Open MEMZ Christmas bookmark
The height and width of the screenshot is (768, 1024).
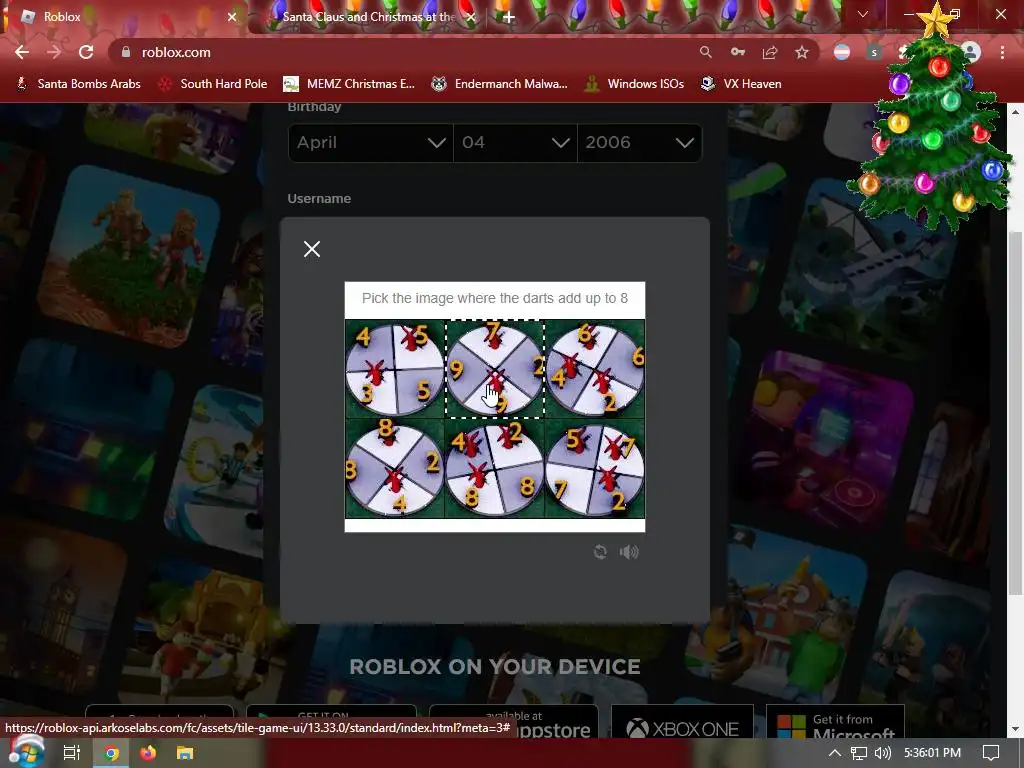tap(349, 84)
